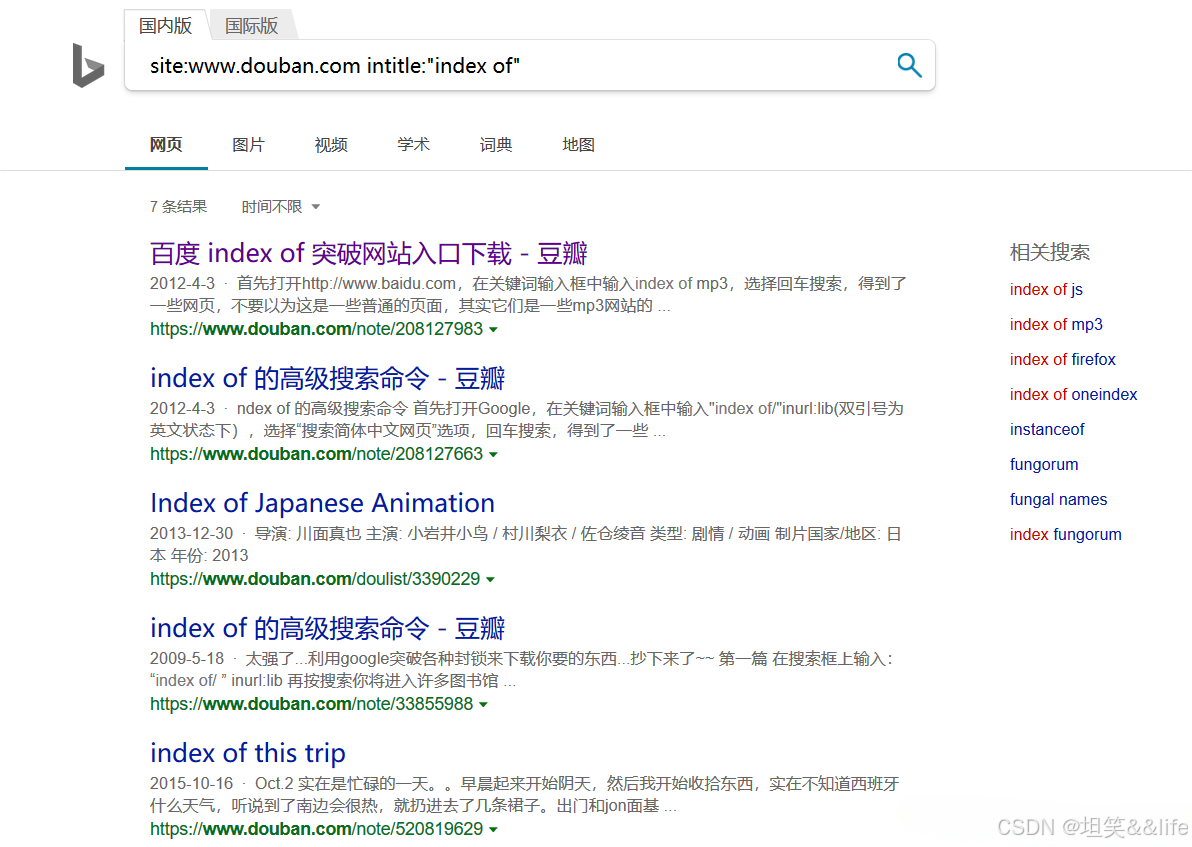Viewport: 1192px width, 847px height.
Task: Select the 学术 tab
Action: 413,144
